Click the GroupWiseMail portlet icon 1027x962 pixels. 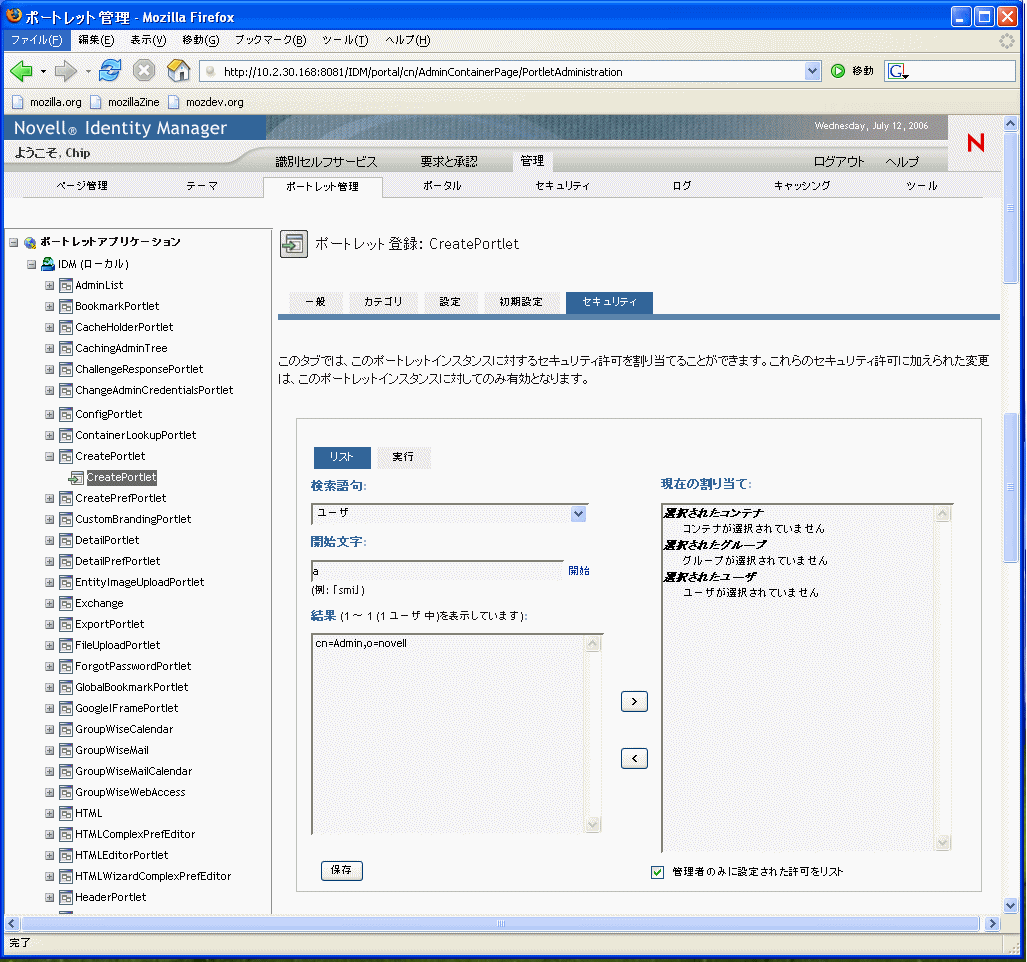[65, 750]
